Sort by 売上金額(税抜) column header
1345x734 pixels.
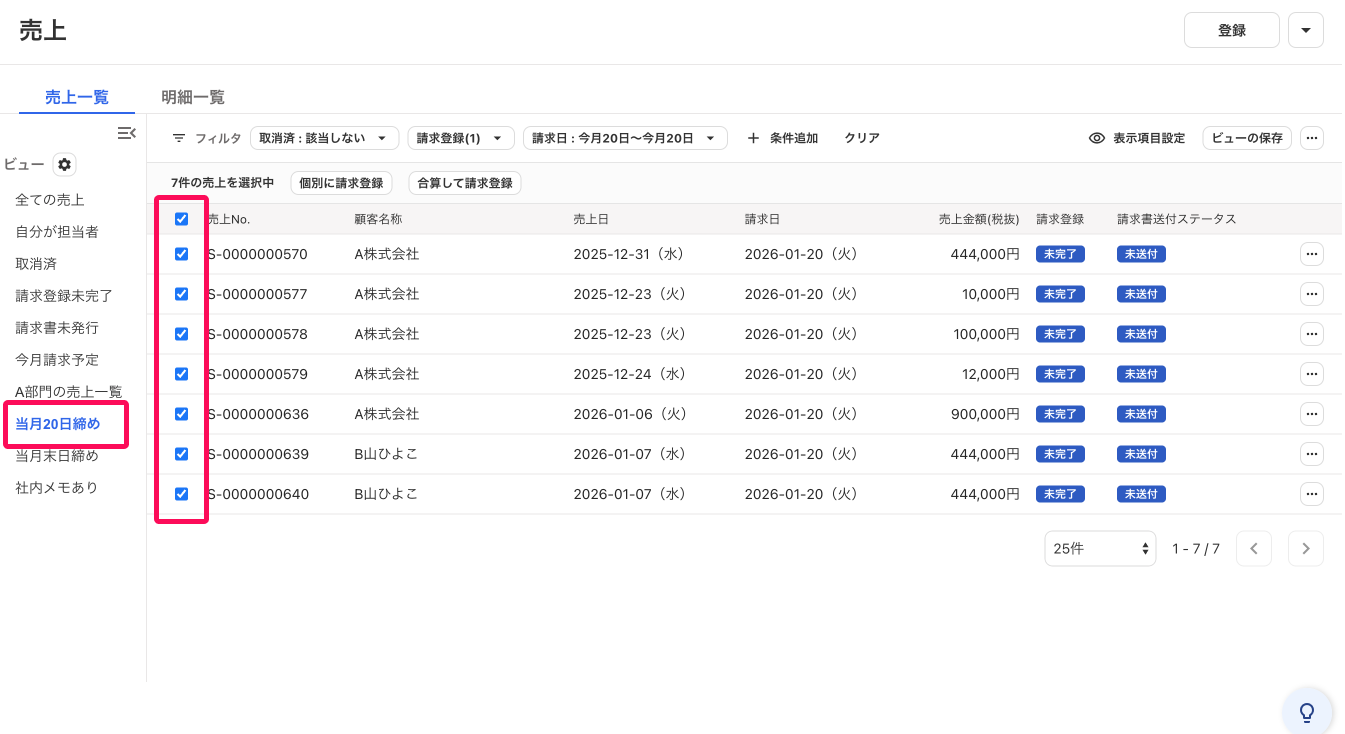979,219
